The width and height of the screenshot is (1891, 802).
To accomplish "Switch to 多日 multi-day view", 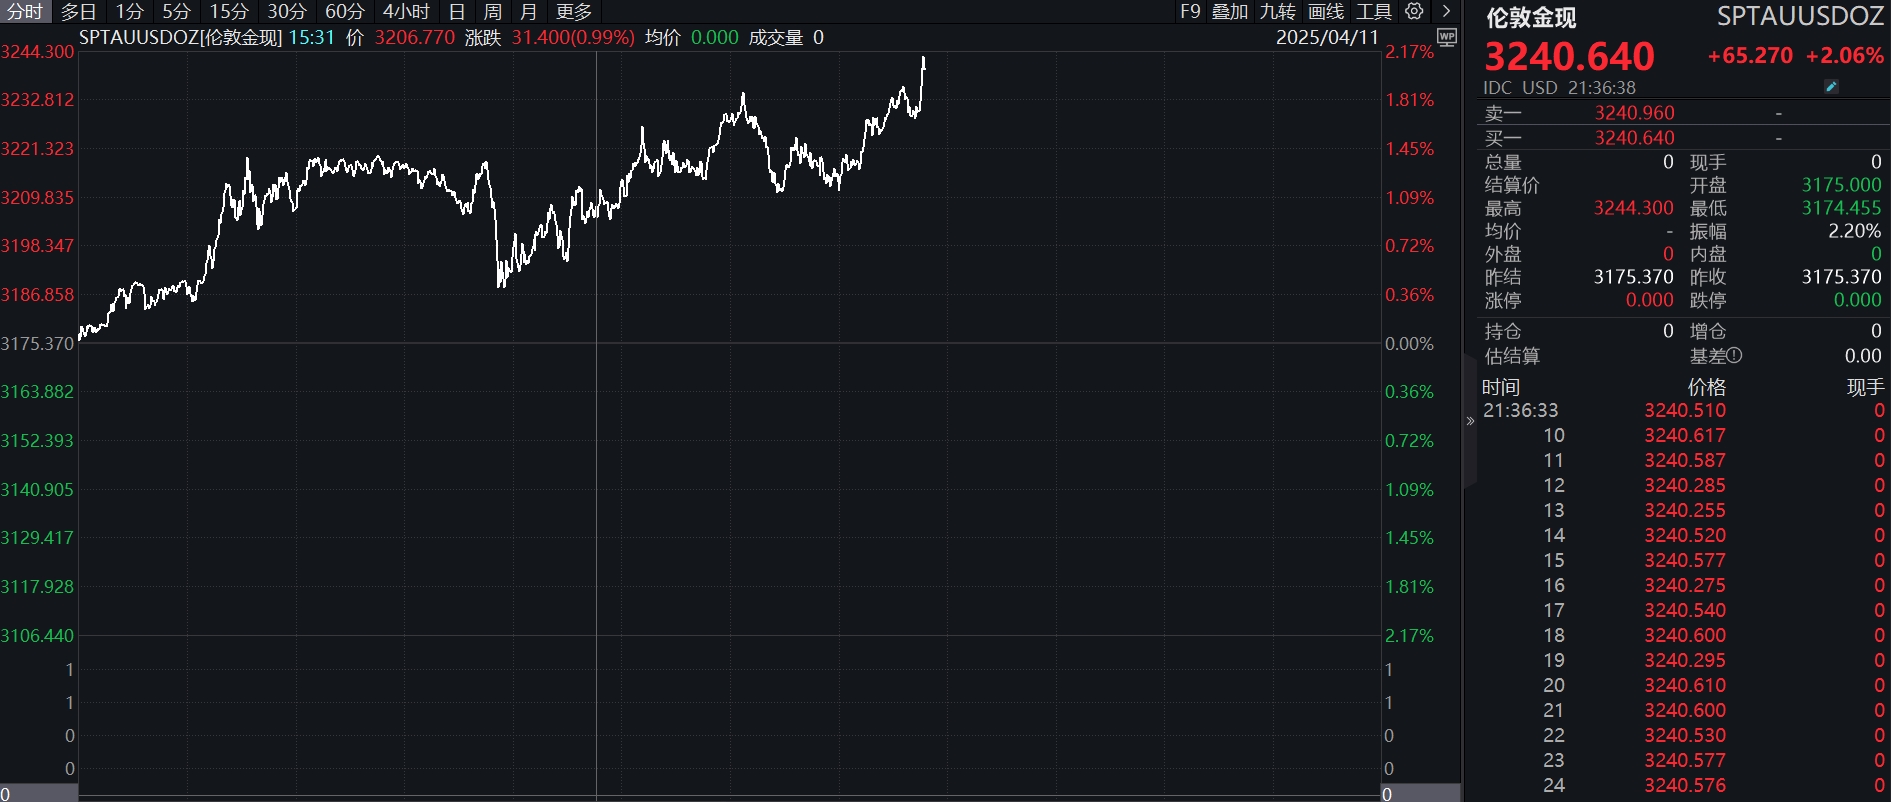I will coord(79,12).
